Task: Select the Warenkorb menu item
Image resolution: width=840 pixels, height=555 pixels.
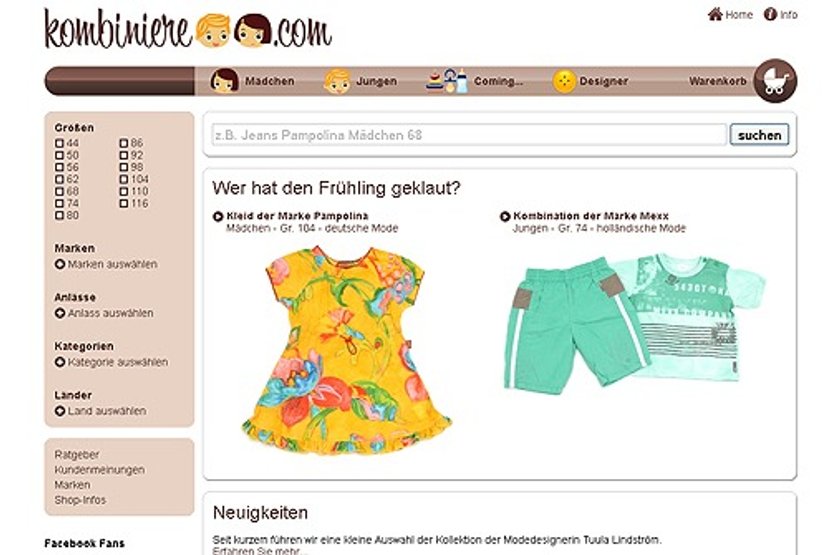Action: tap(717, 81)
